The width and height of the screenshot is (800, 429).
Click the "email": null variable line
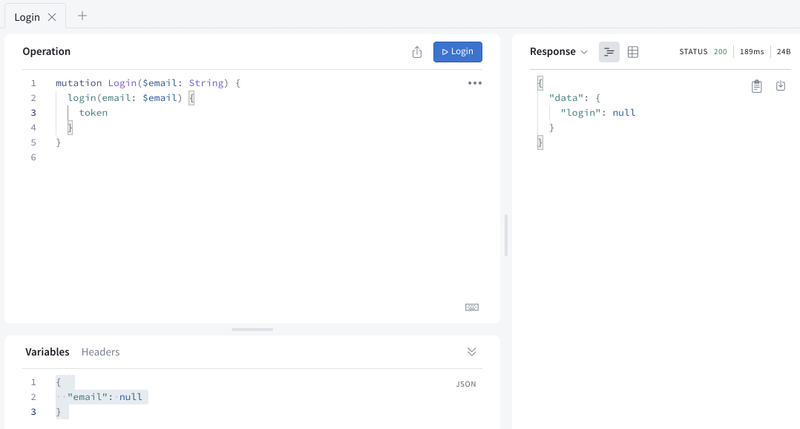(105, 397)
